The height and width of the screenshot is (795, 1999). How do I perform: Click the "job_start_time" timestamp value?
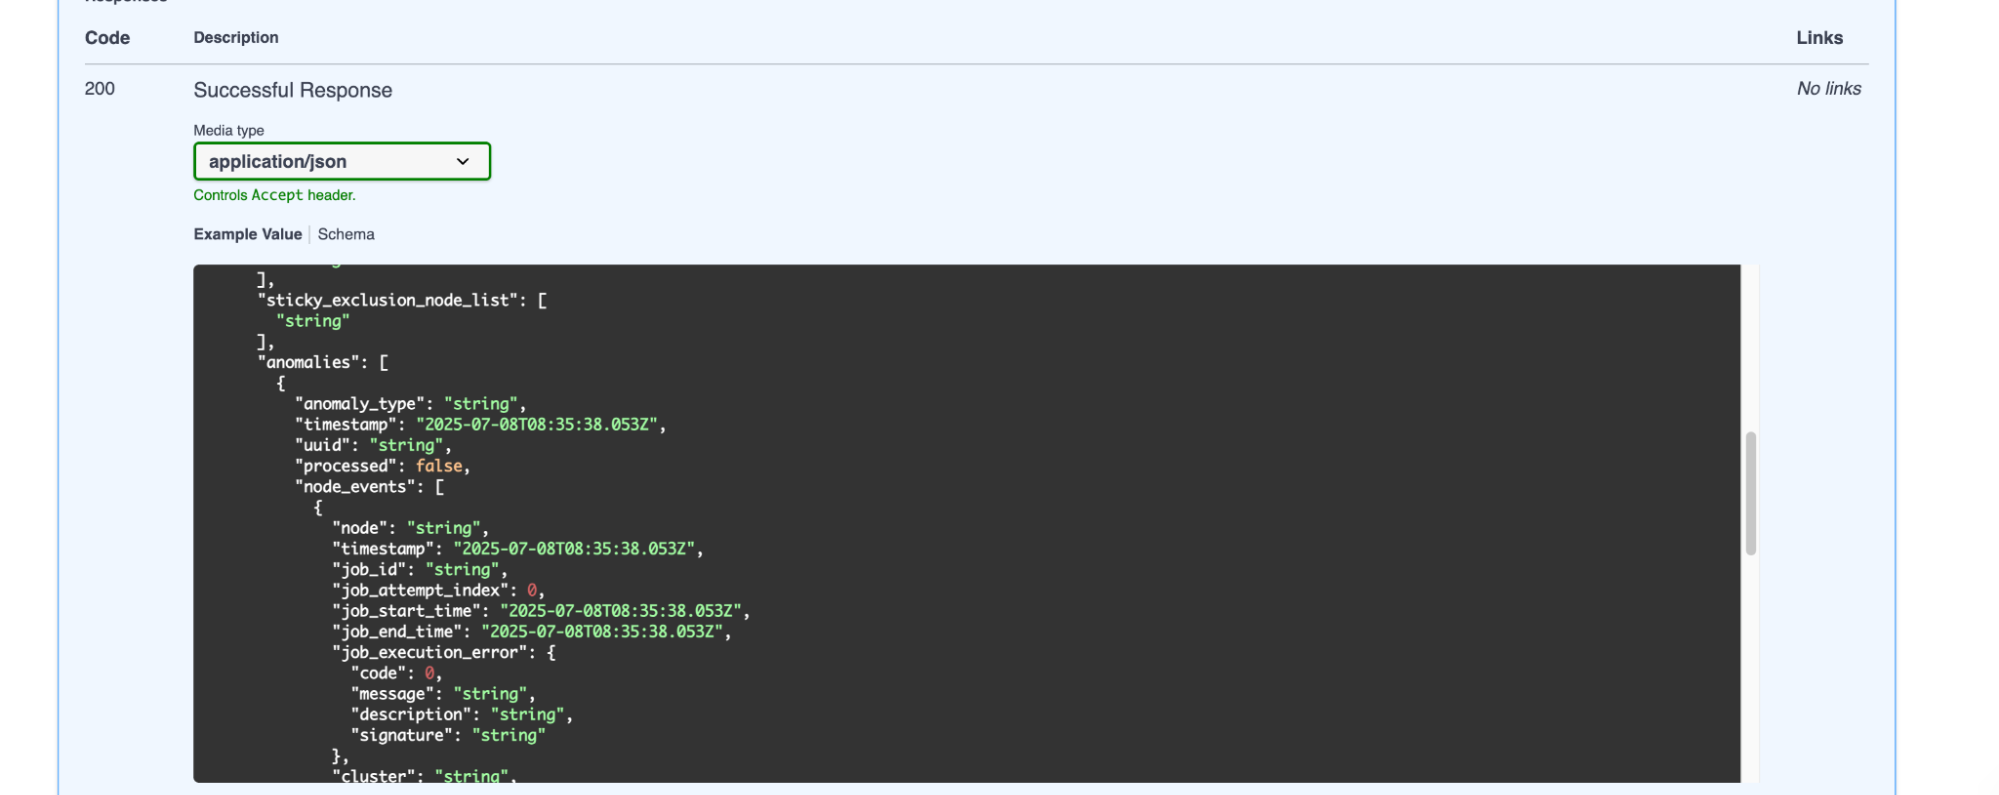click(620, 611)
